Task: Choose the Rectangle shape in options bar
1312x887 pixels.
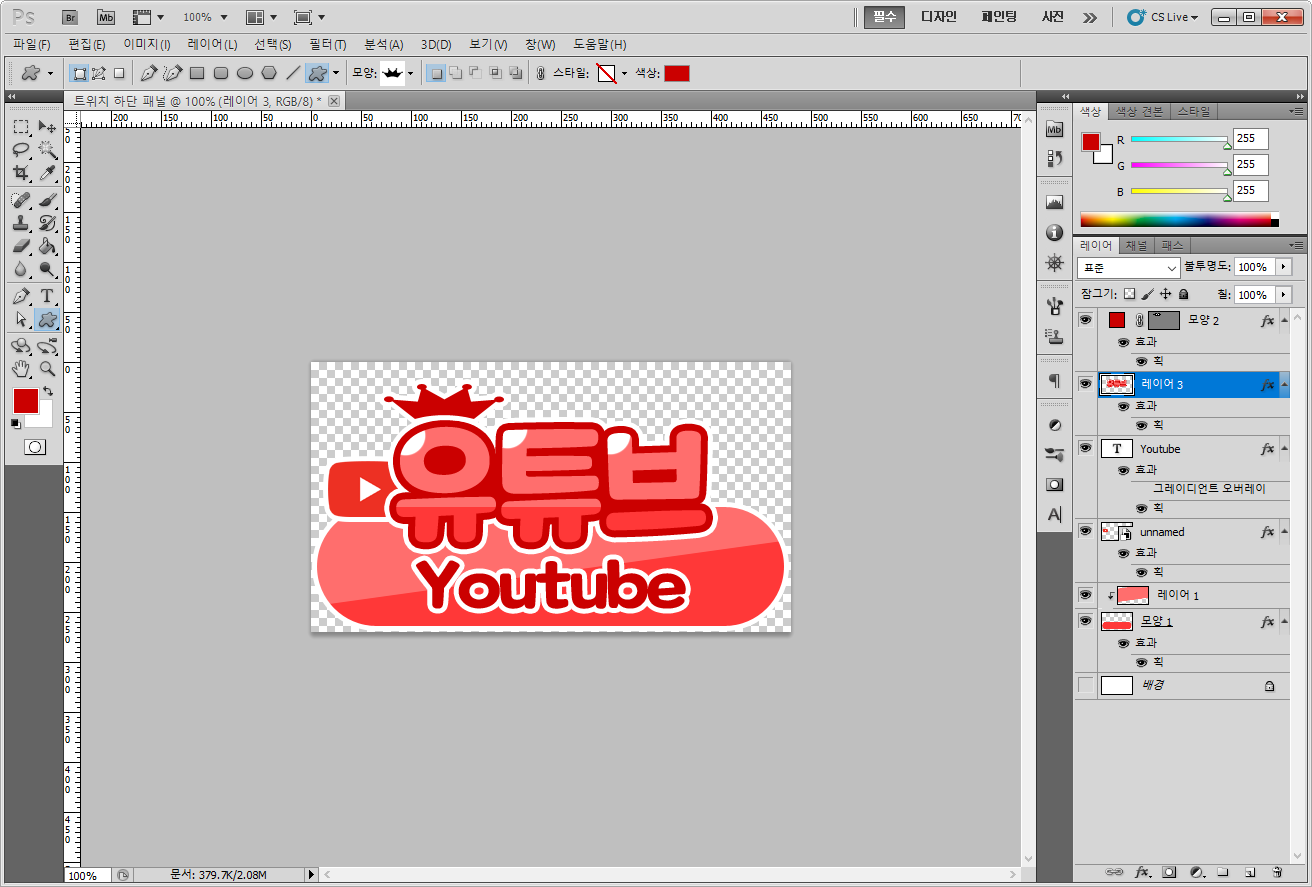Action: pyautogui.click(x=197, y=73)
